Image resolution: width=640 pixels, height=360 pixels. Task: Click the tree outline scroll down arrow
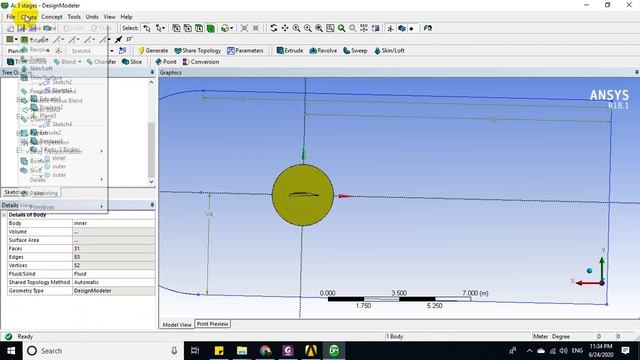[151, 182]
